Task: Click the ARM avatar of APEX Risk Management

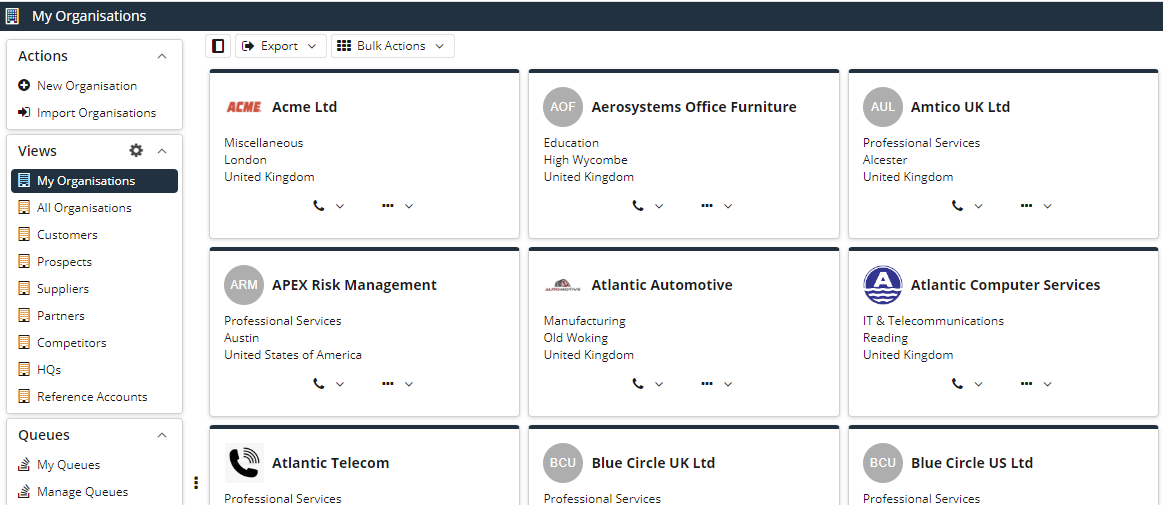Action: (244, 285)
